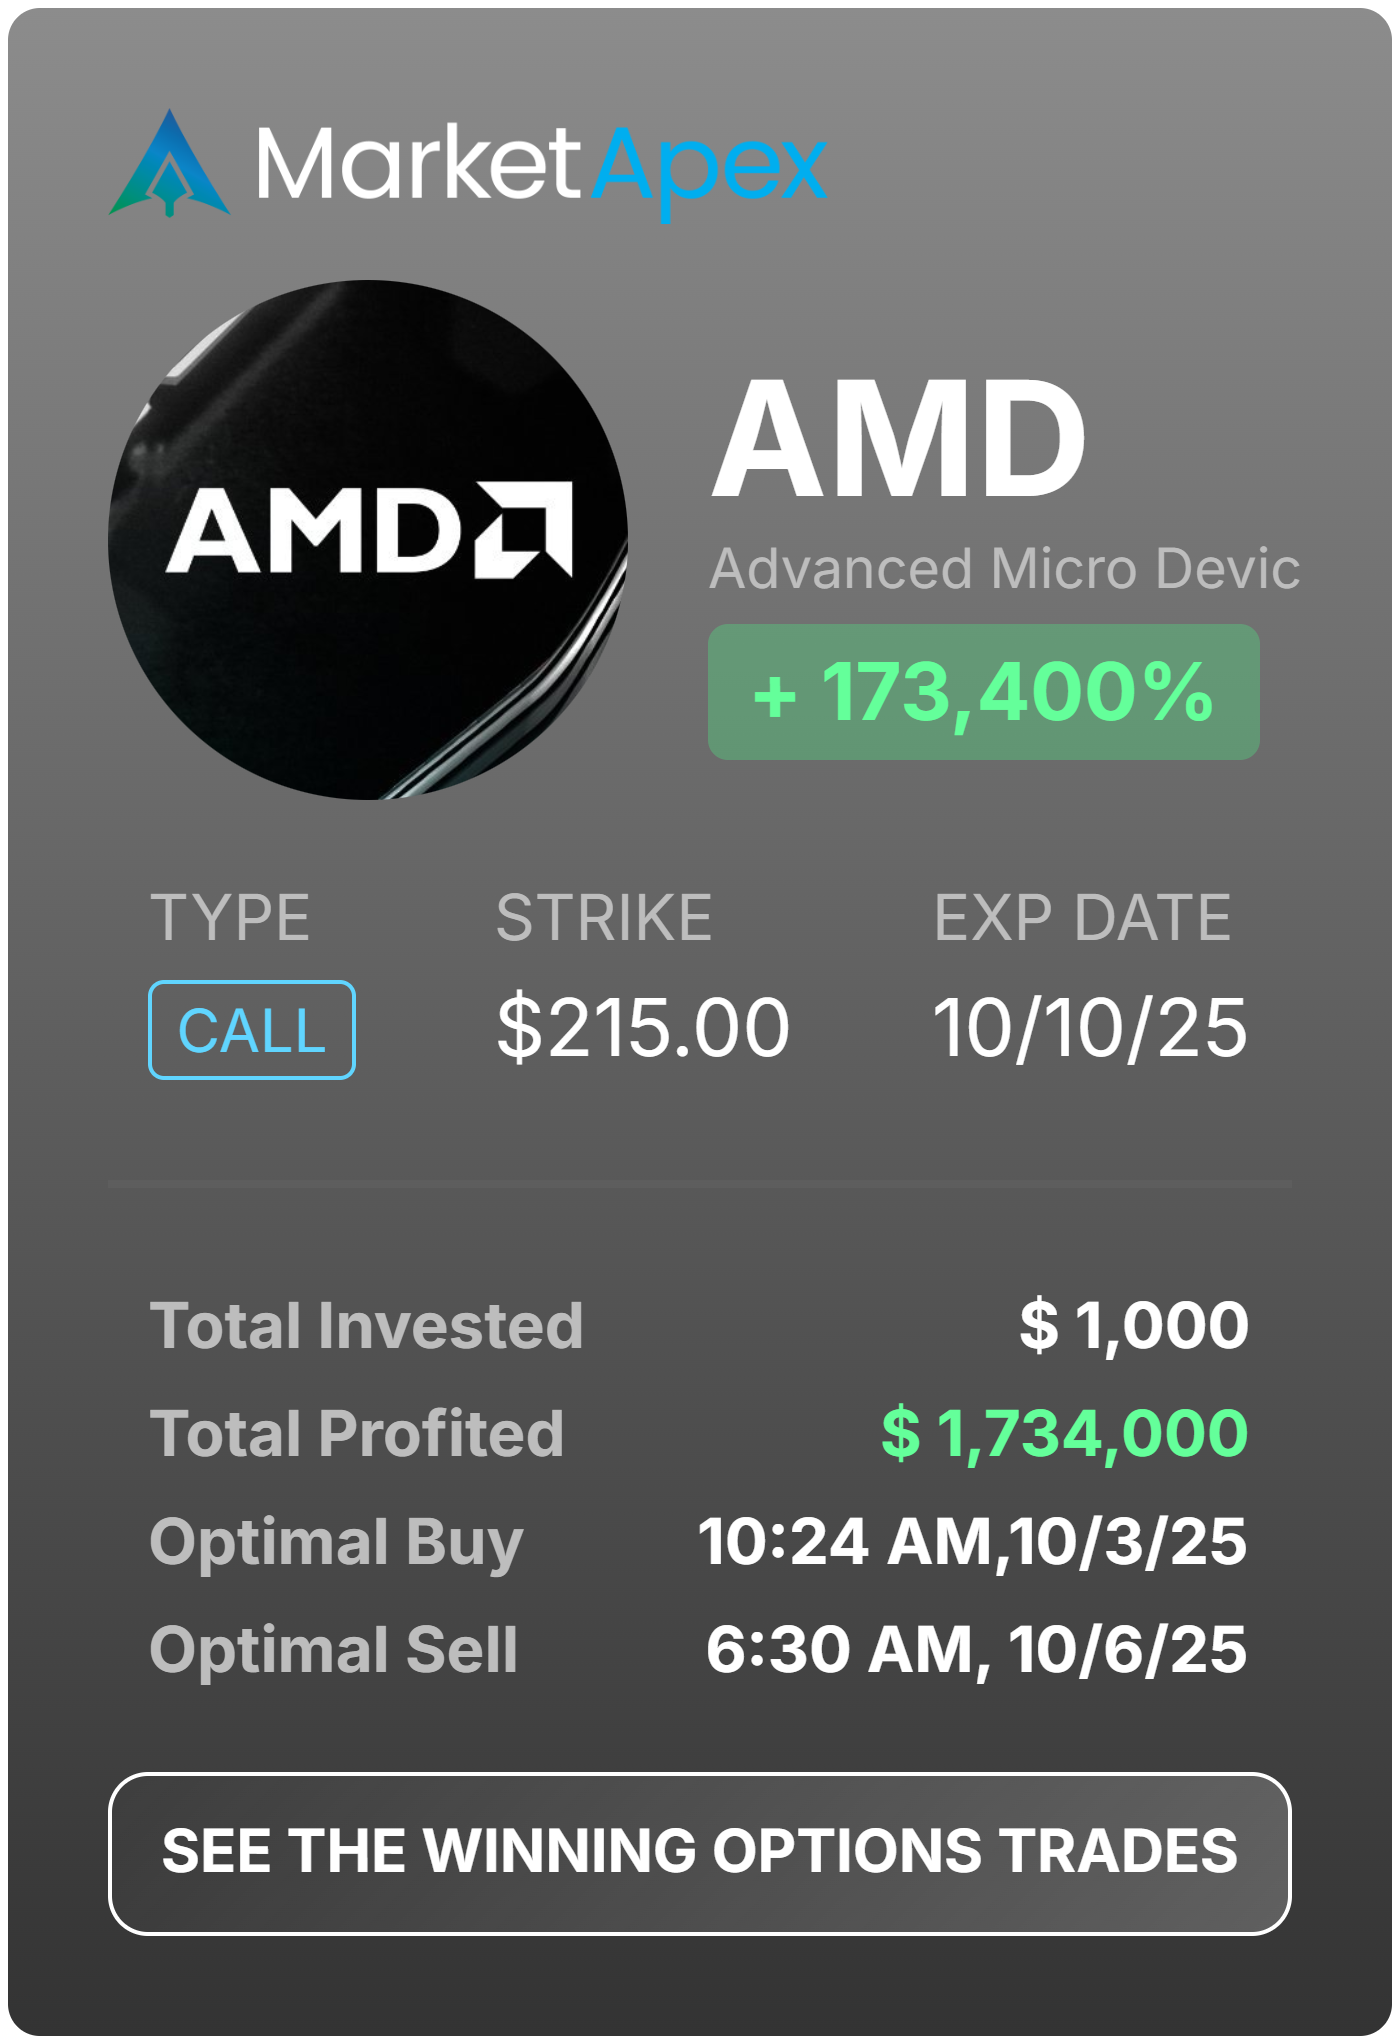
Task: Select the Total Profited row label
Action: (357, 1433)
